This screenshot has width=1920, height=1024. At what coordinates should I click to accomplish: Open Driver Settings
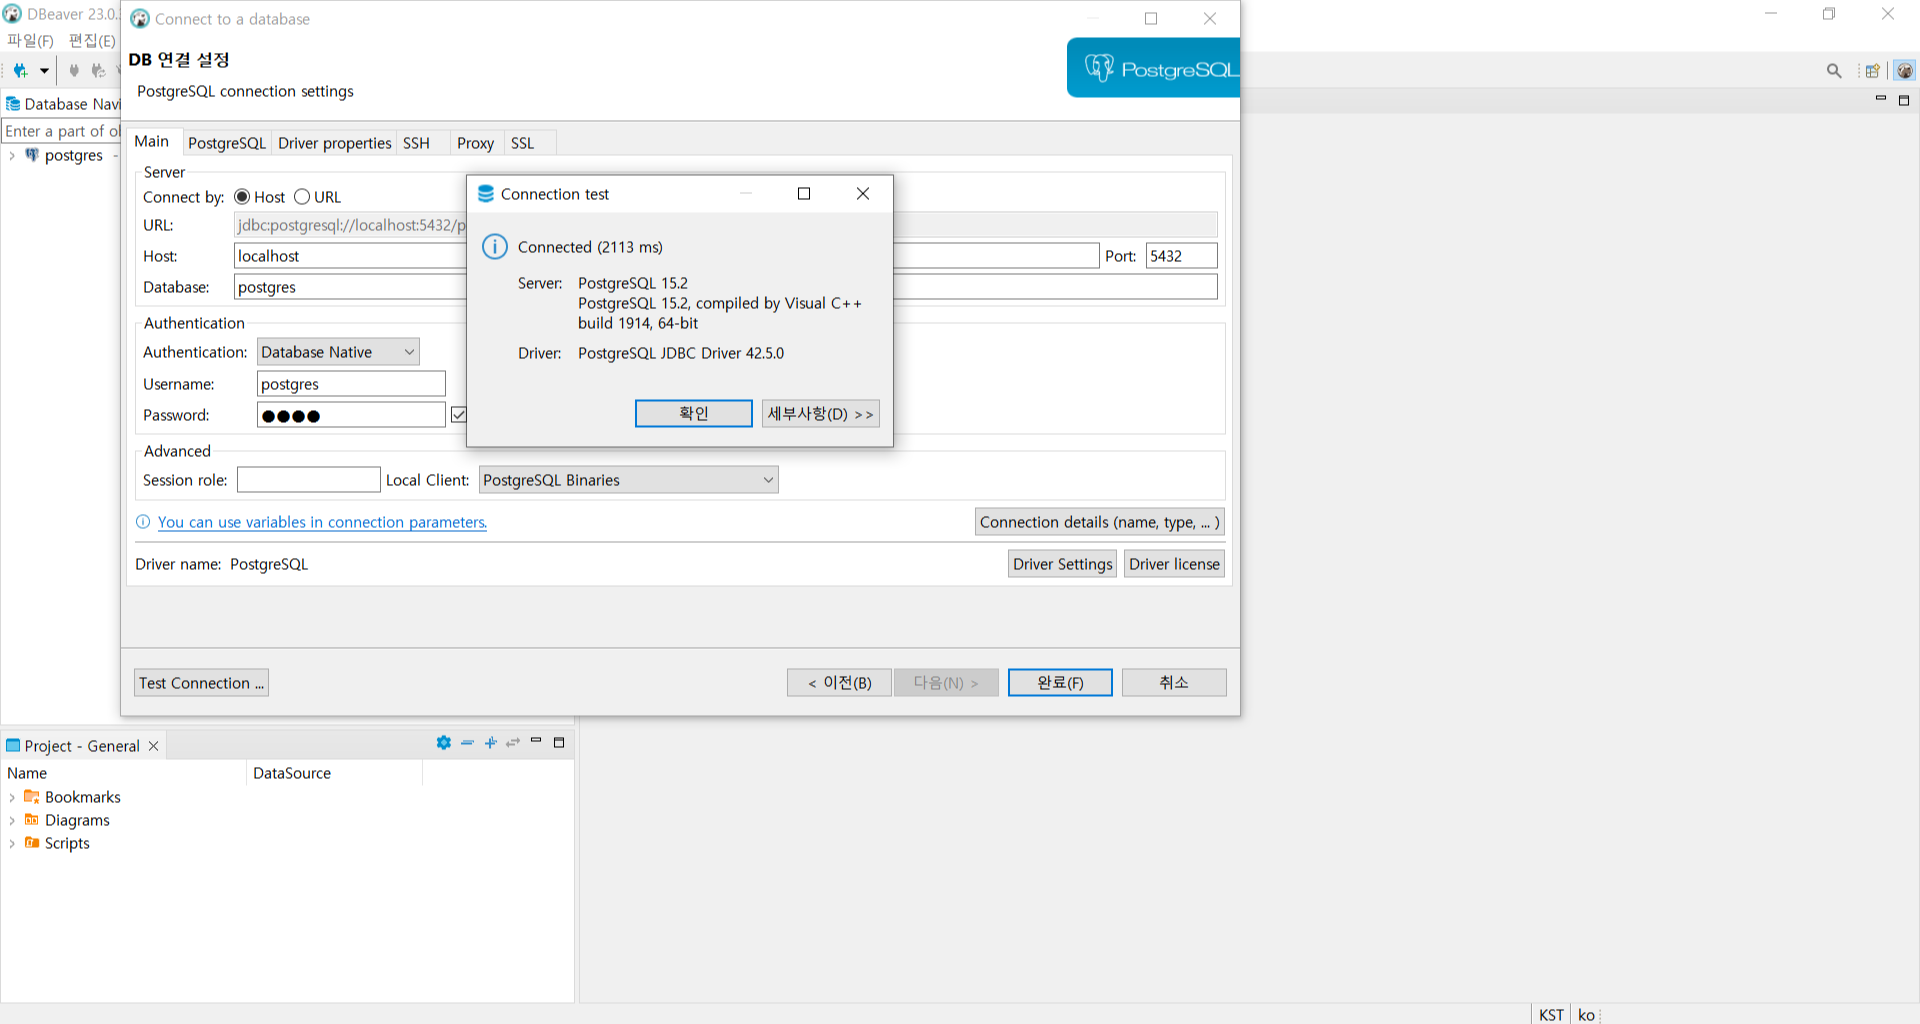(1062, 564)
